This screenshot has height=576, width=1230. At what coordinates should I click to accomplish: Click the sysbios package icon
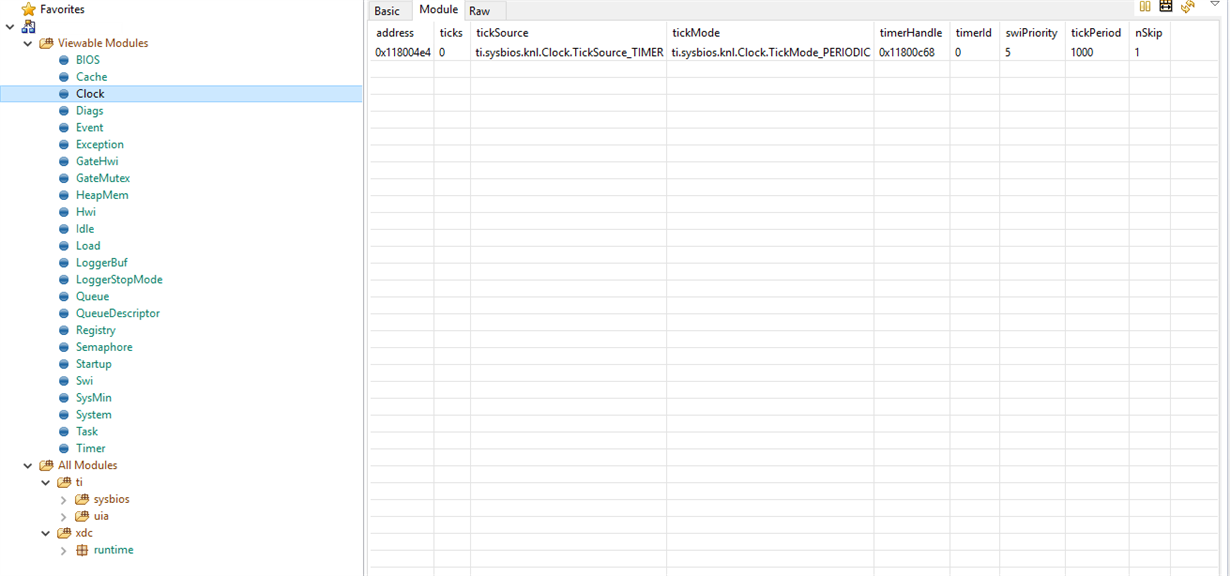[82, 499]
